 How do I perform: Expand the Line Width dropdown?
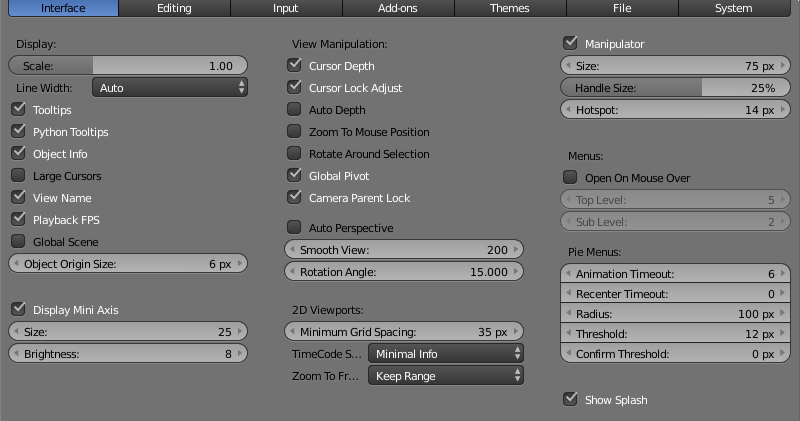pos(170,88)
